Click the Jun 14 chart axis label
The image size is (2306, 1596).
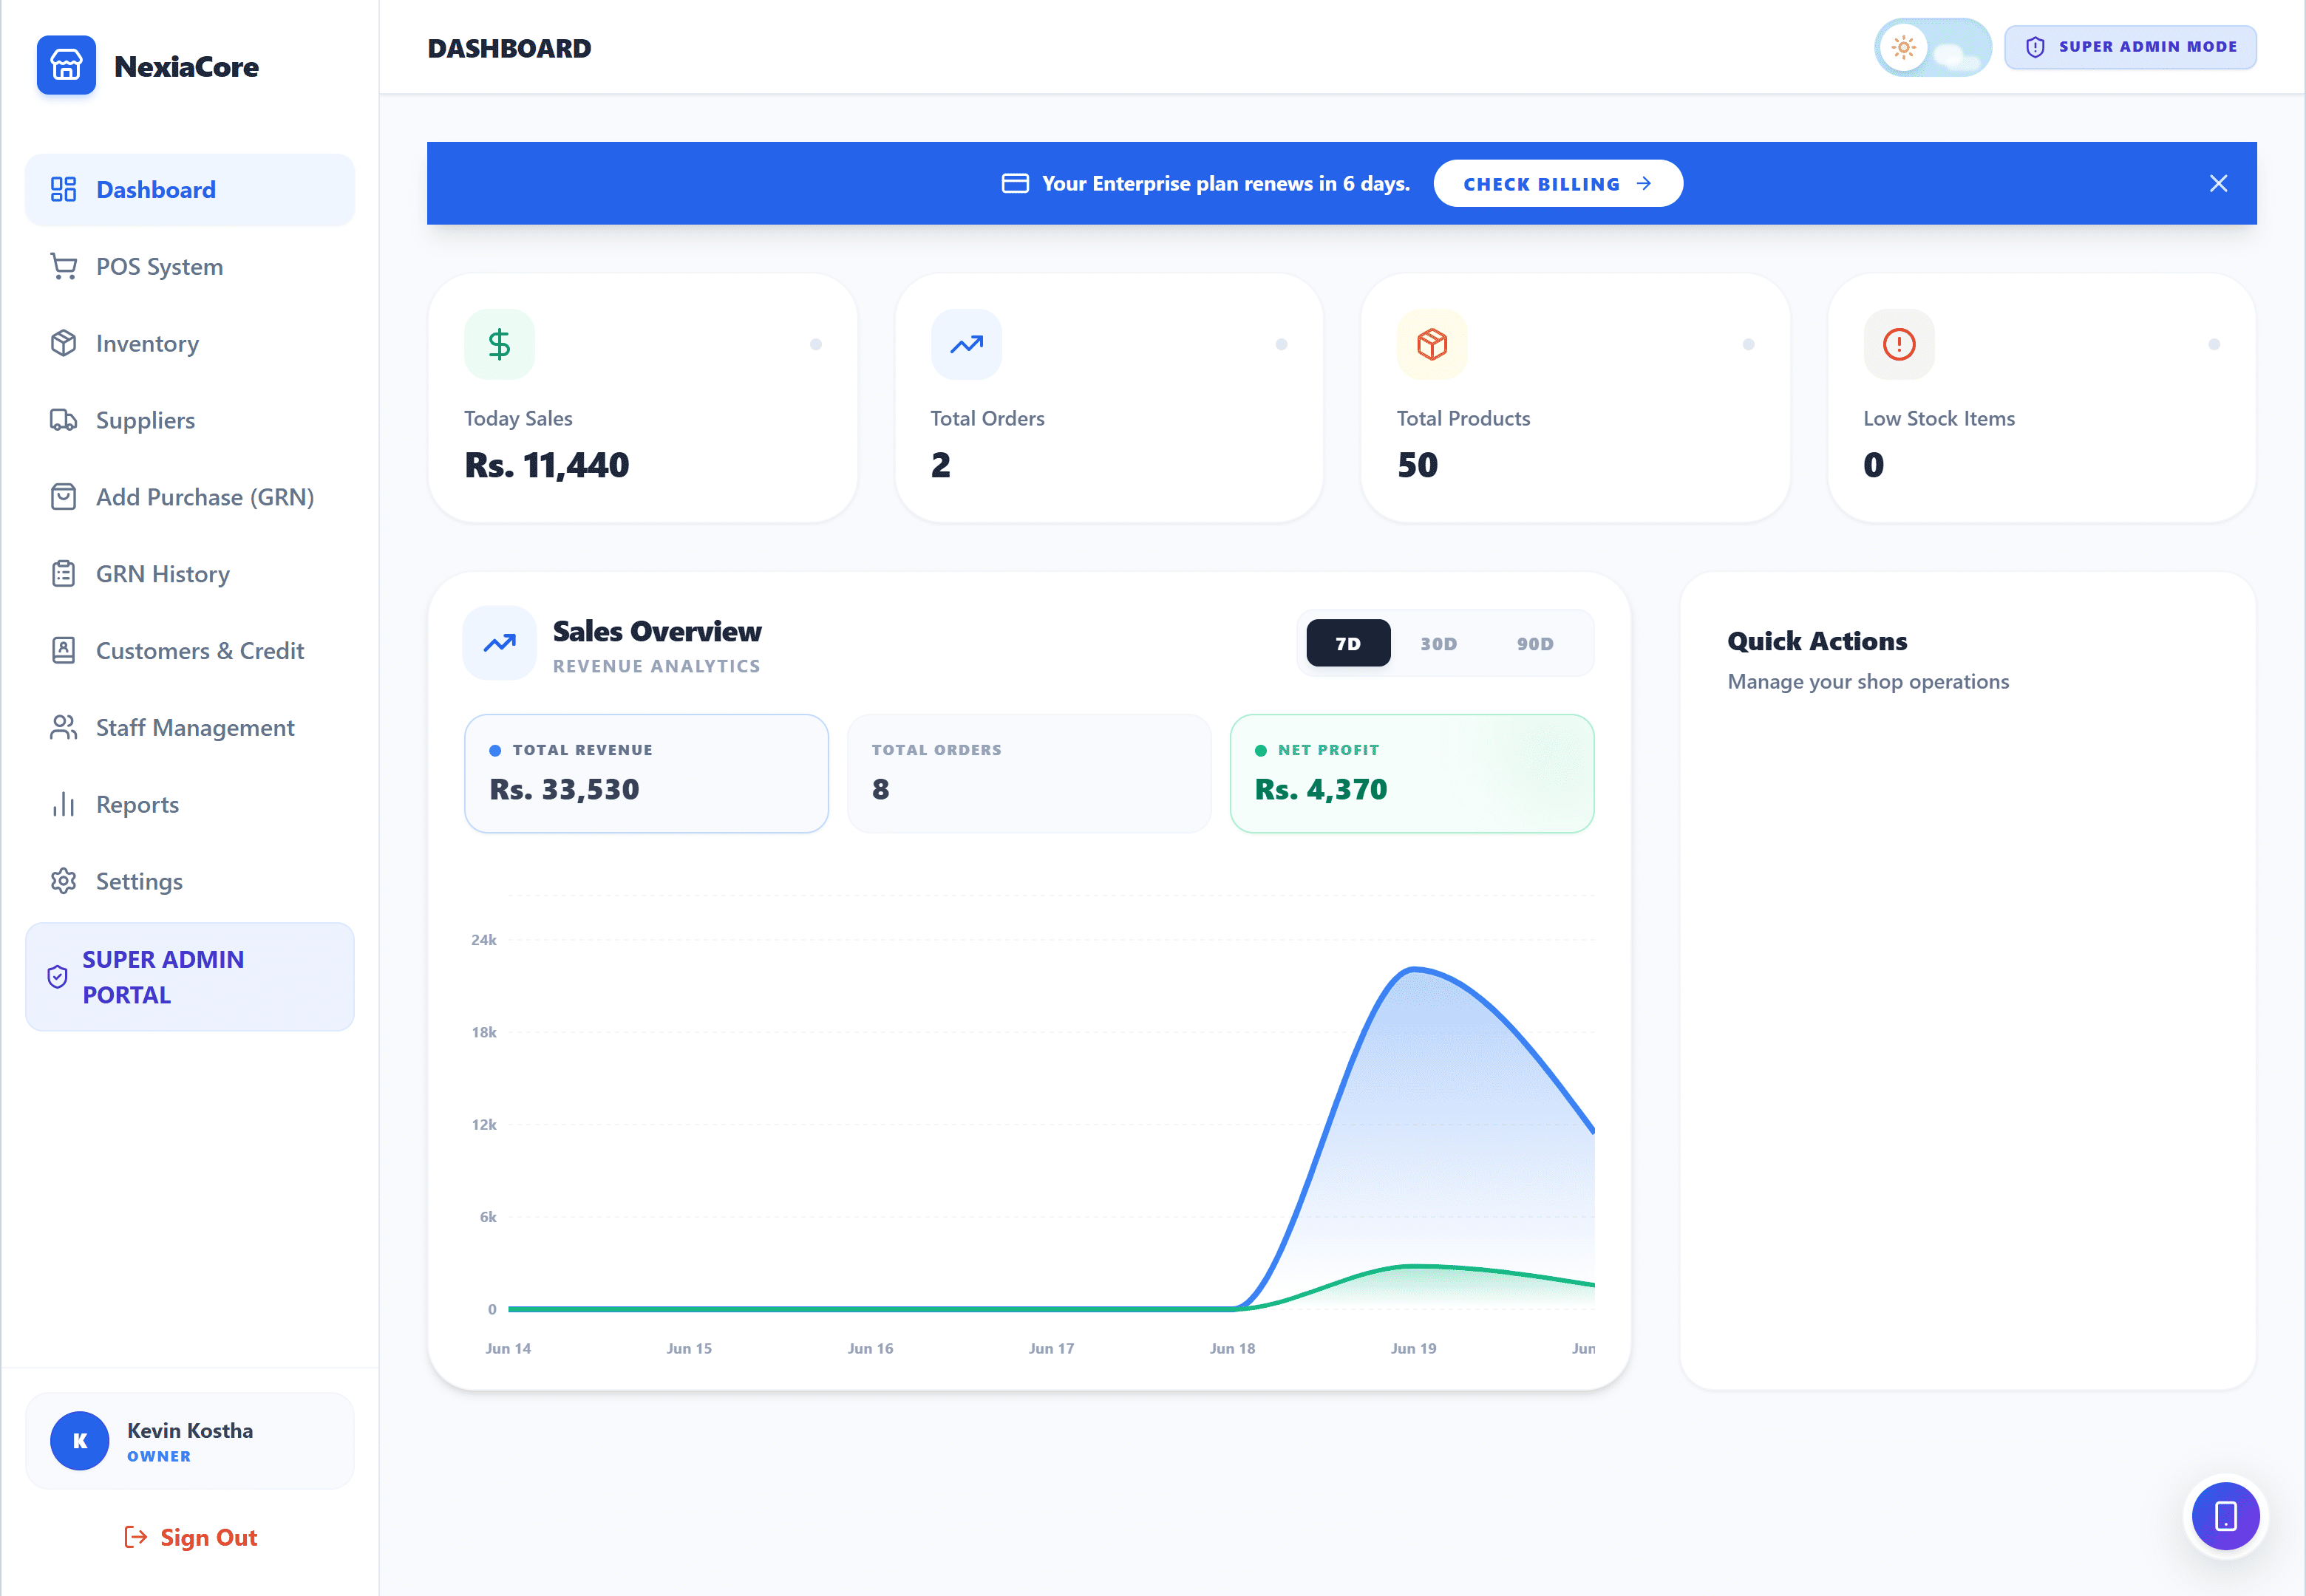pyautogui.click(x=508, y=1349)
